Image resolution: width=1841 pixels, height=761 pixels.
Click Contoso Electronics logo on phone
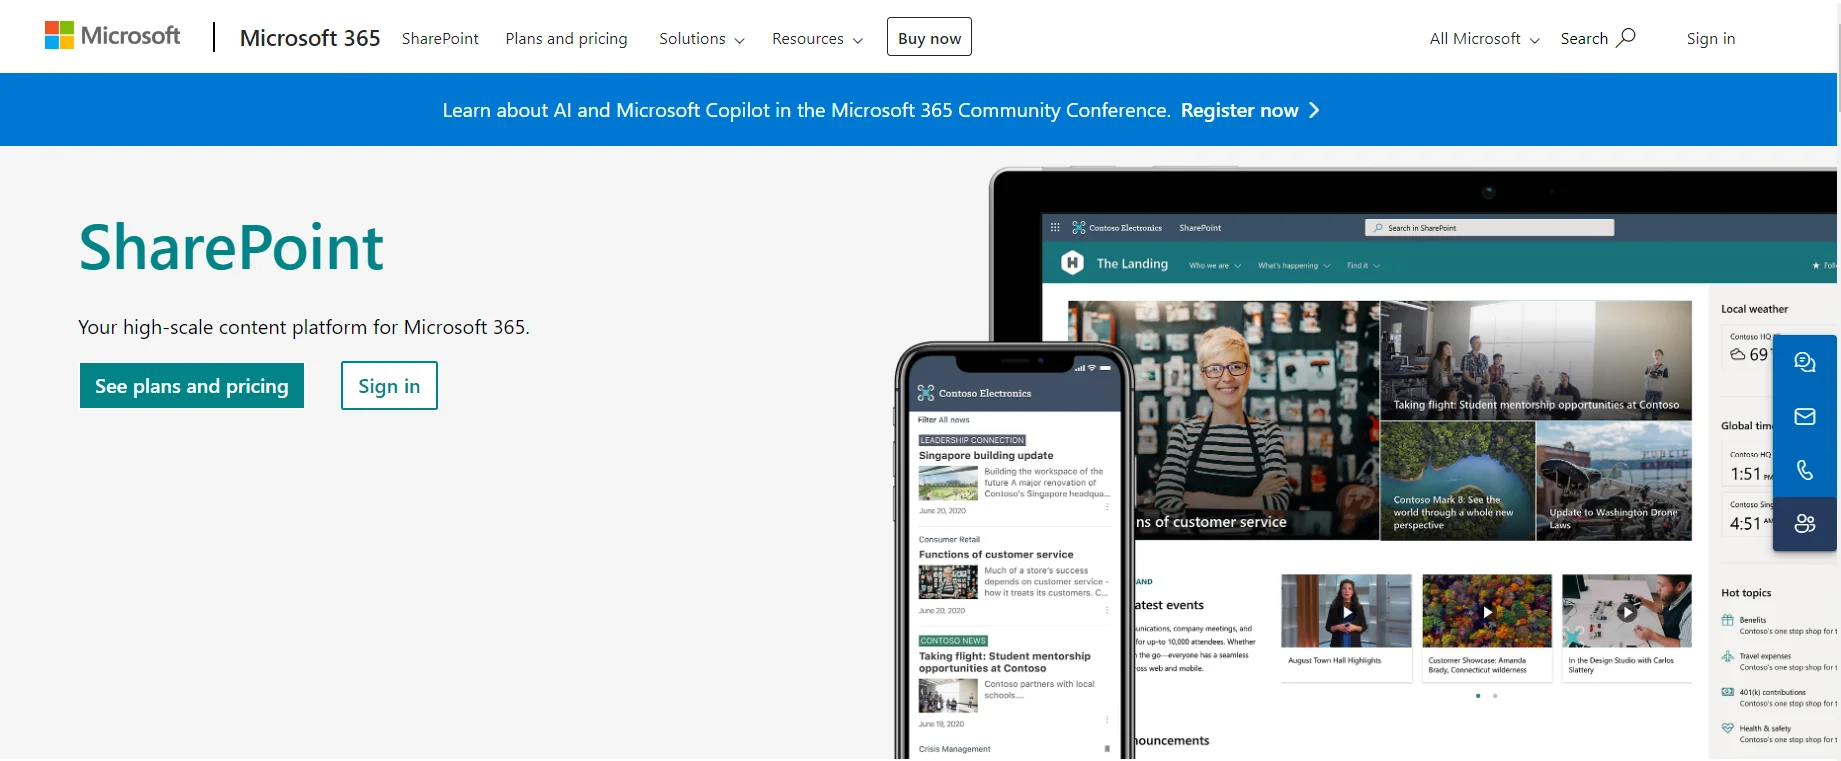tap(926, 393)
